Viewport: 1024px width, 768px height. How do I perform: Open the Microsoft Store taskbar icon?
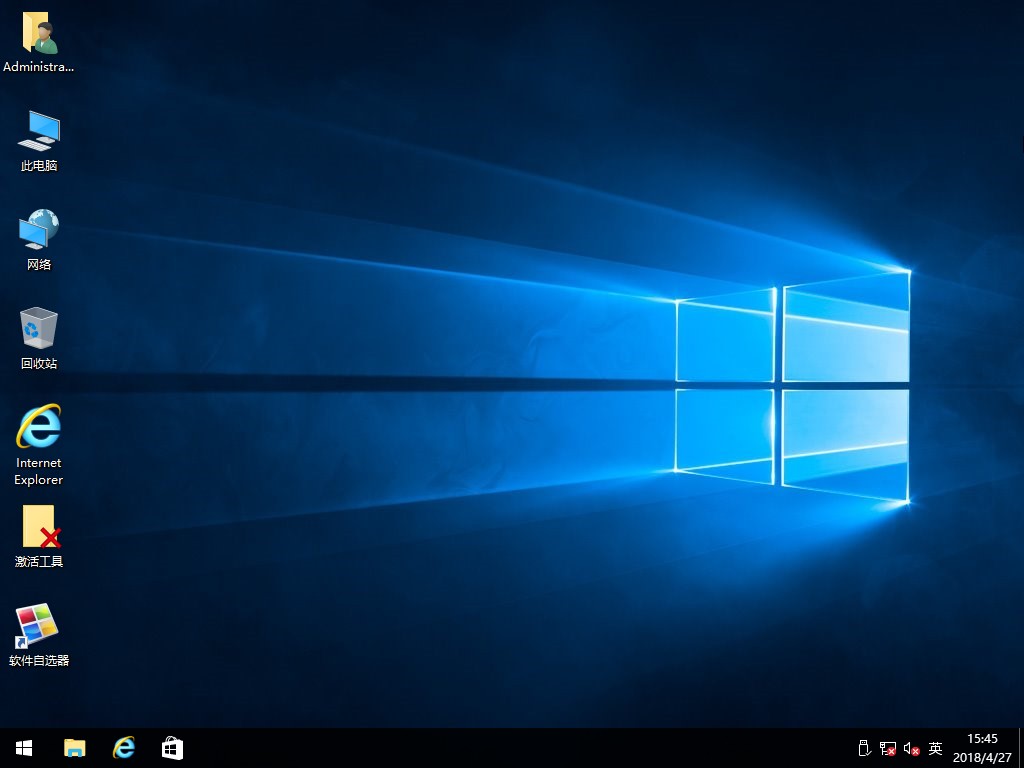point(172,748)
